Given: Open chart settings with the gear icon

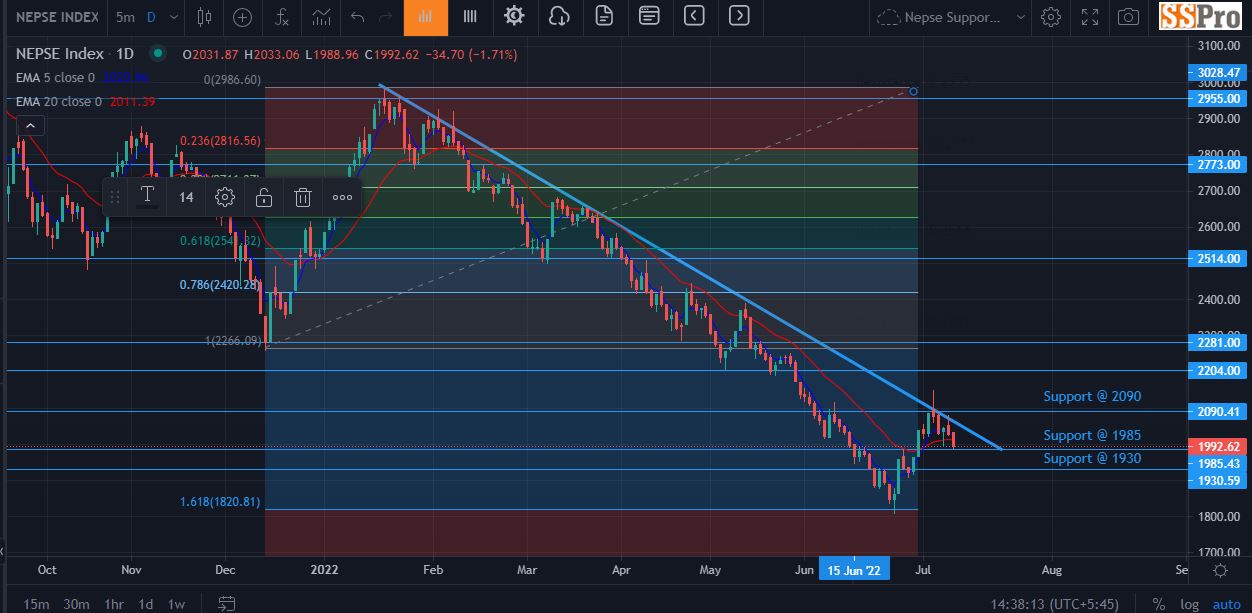Looking at the screenshot, I should (x=513, y=17).
